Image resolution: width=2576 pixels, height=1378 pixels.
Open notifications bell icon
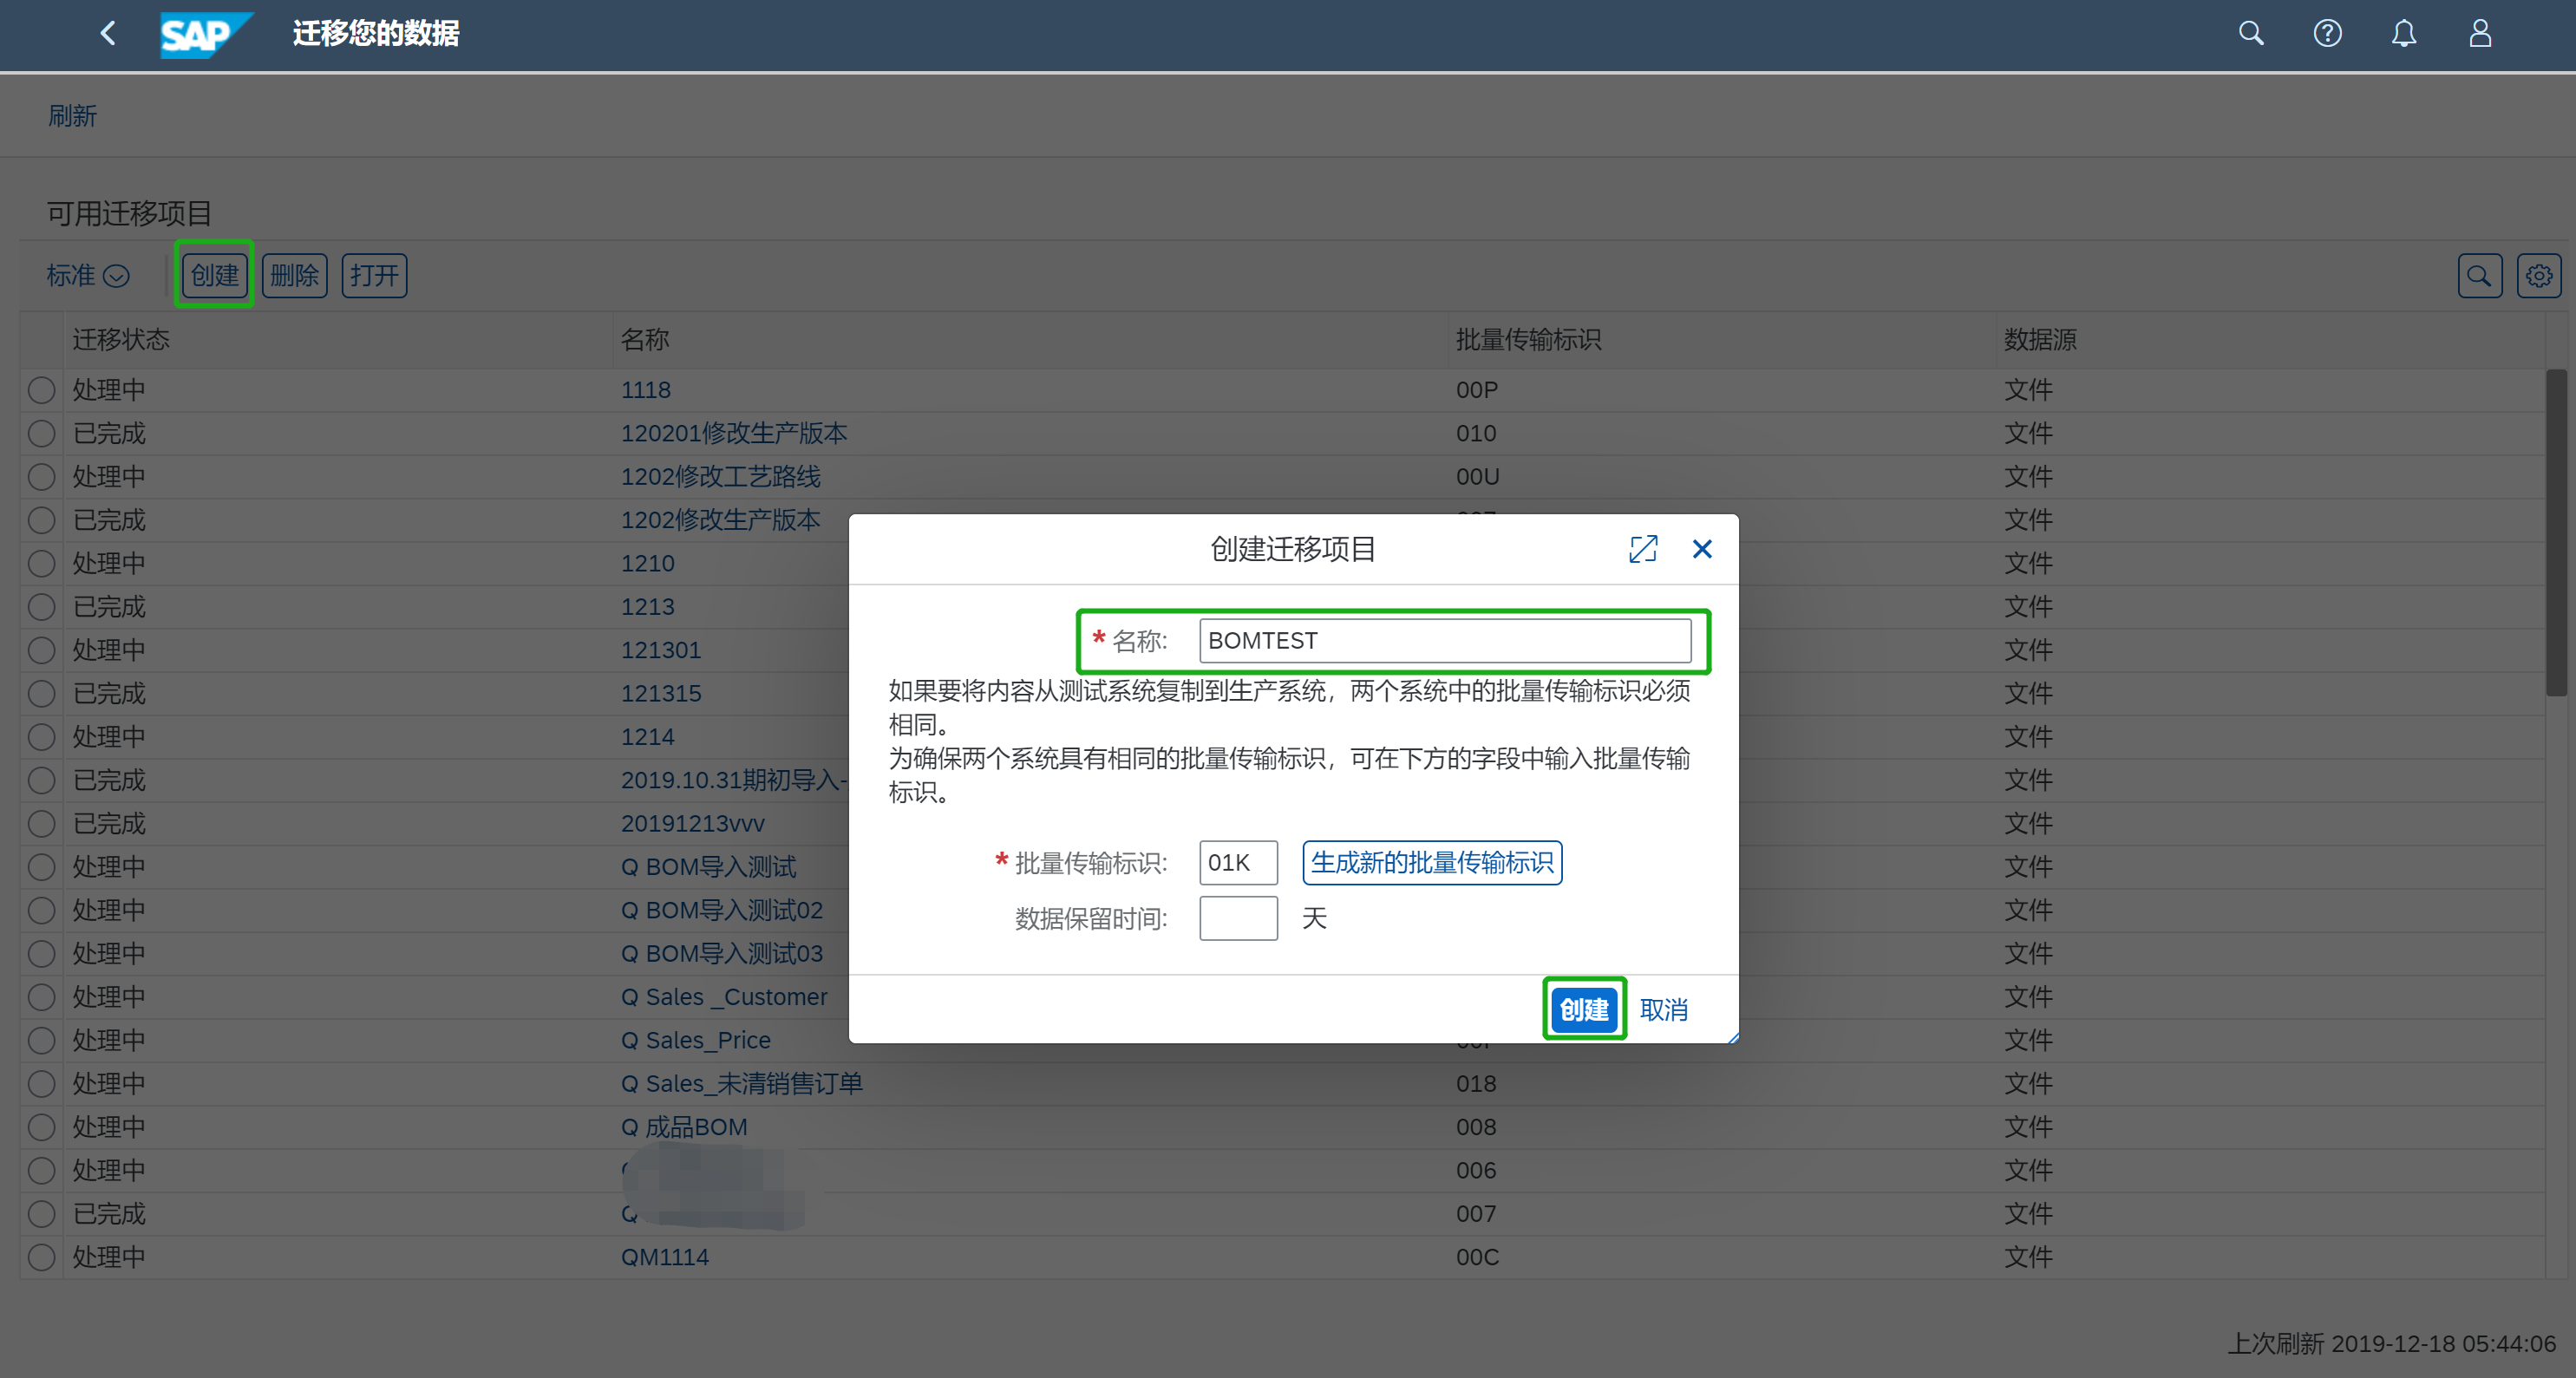[x=2403, y=33]
